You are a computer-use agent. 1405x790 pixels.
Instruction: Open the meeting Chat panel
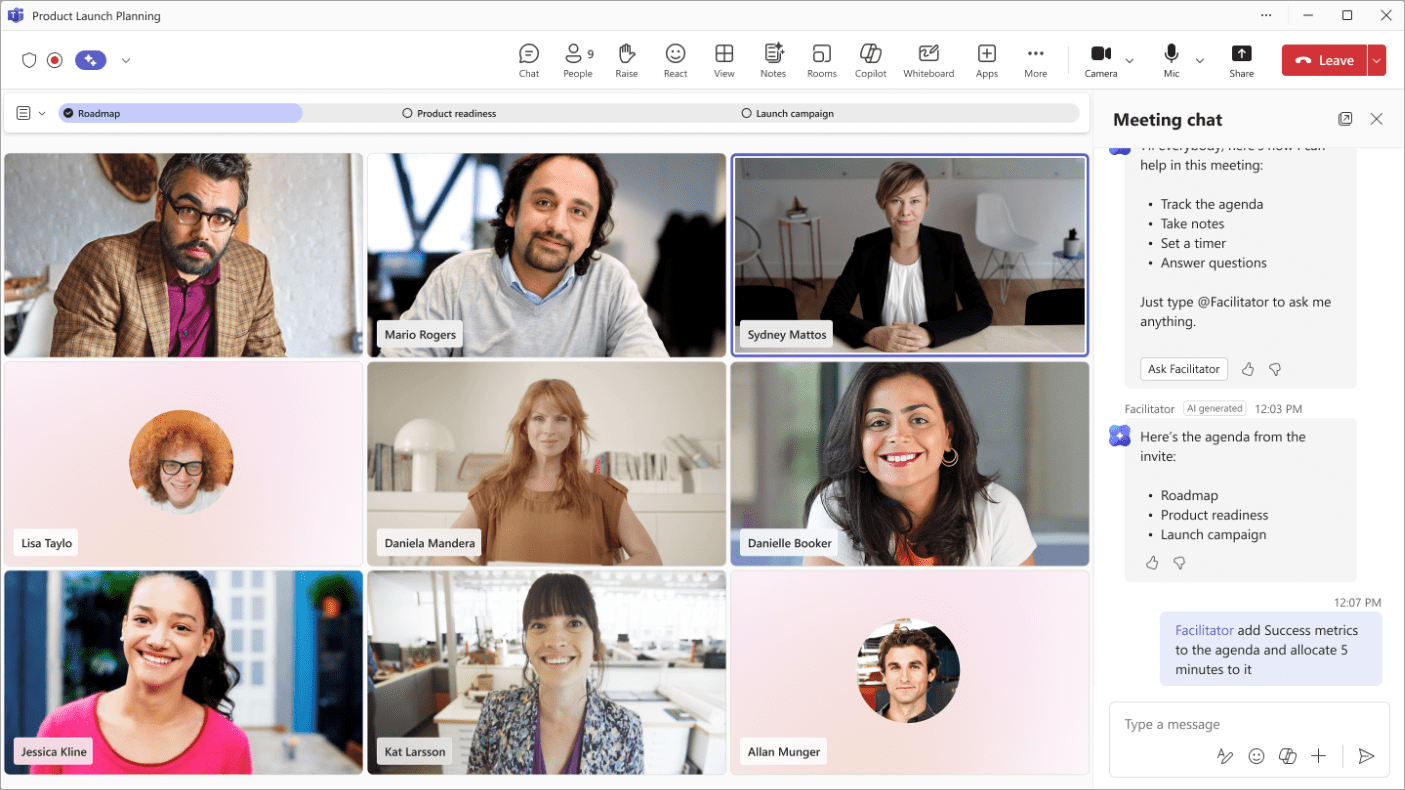click(x=528, y=60)
